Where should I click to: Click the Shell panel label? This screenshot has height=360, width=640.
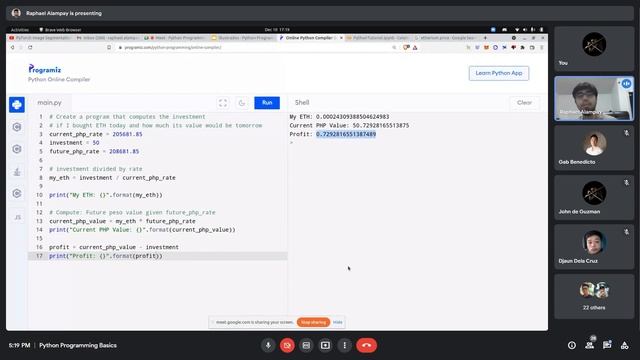point(302,102)
